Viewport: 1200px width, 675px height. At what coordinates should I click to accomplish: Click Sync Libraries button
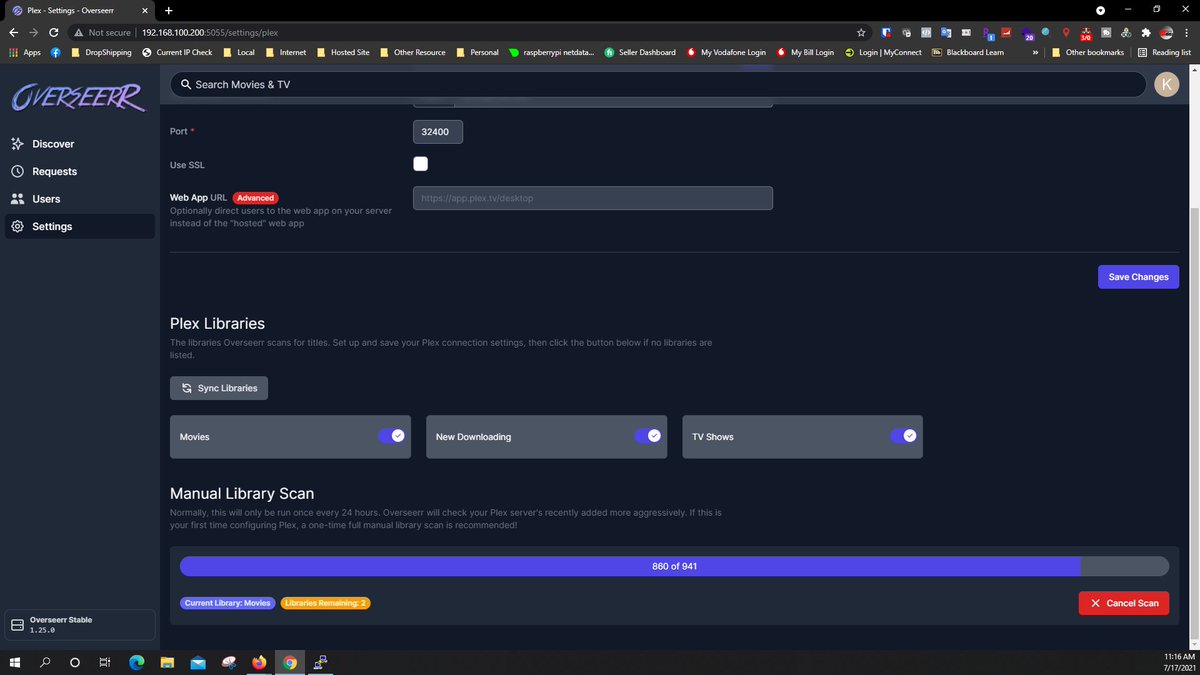(x=219, y=388)
